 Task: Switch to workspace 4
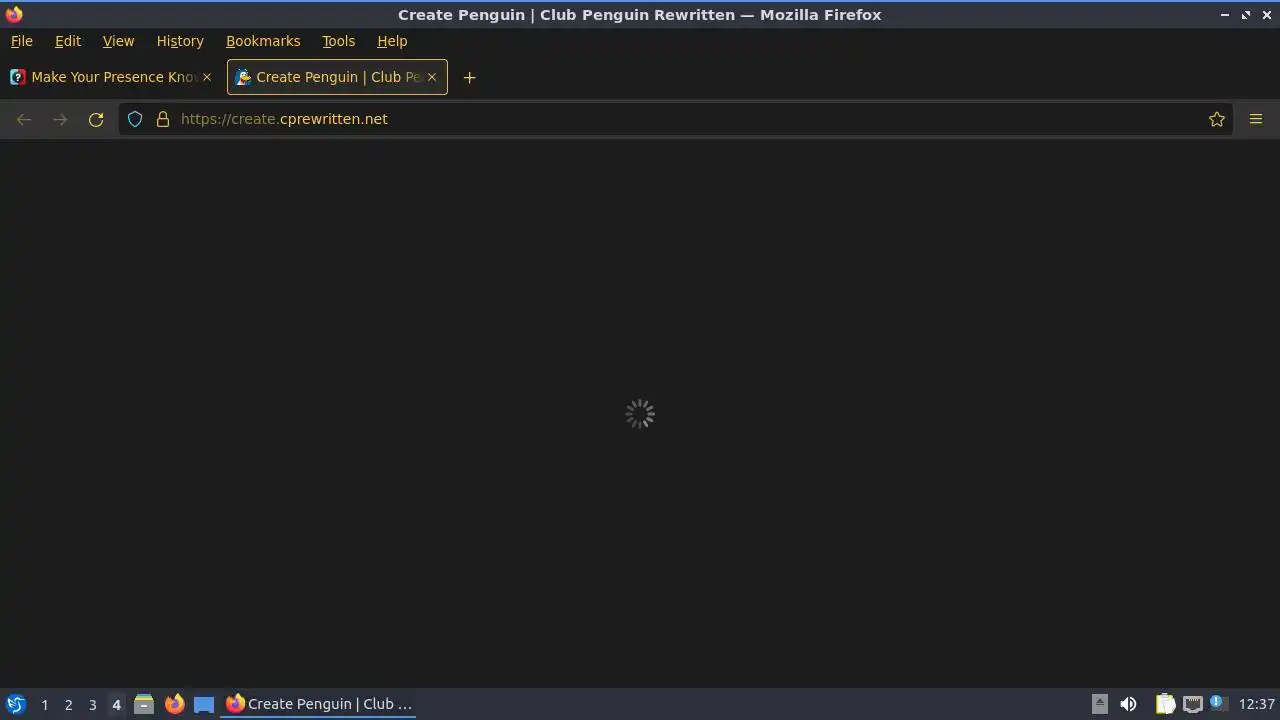tap(116, 705)
